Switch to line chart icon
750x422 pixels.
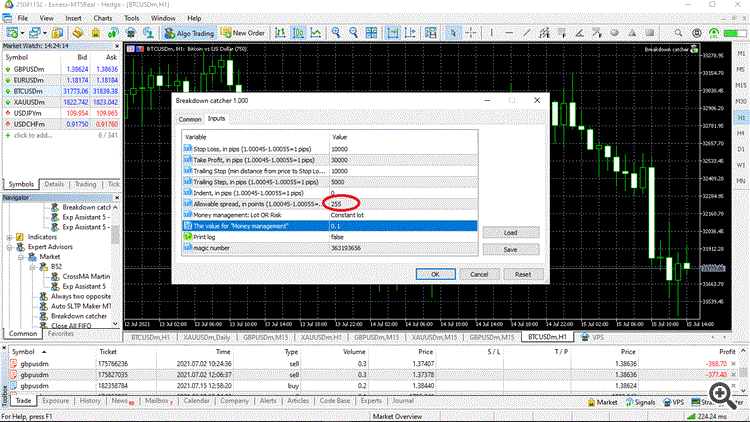coord(316,33)
